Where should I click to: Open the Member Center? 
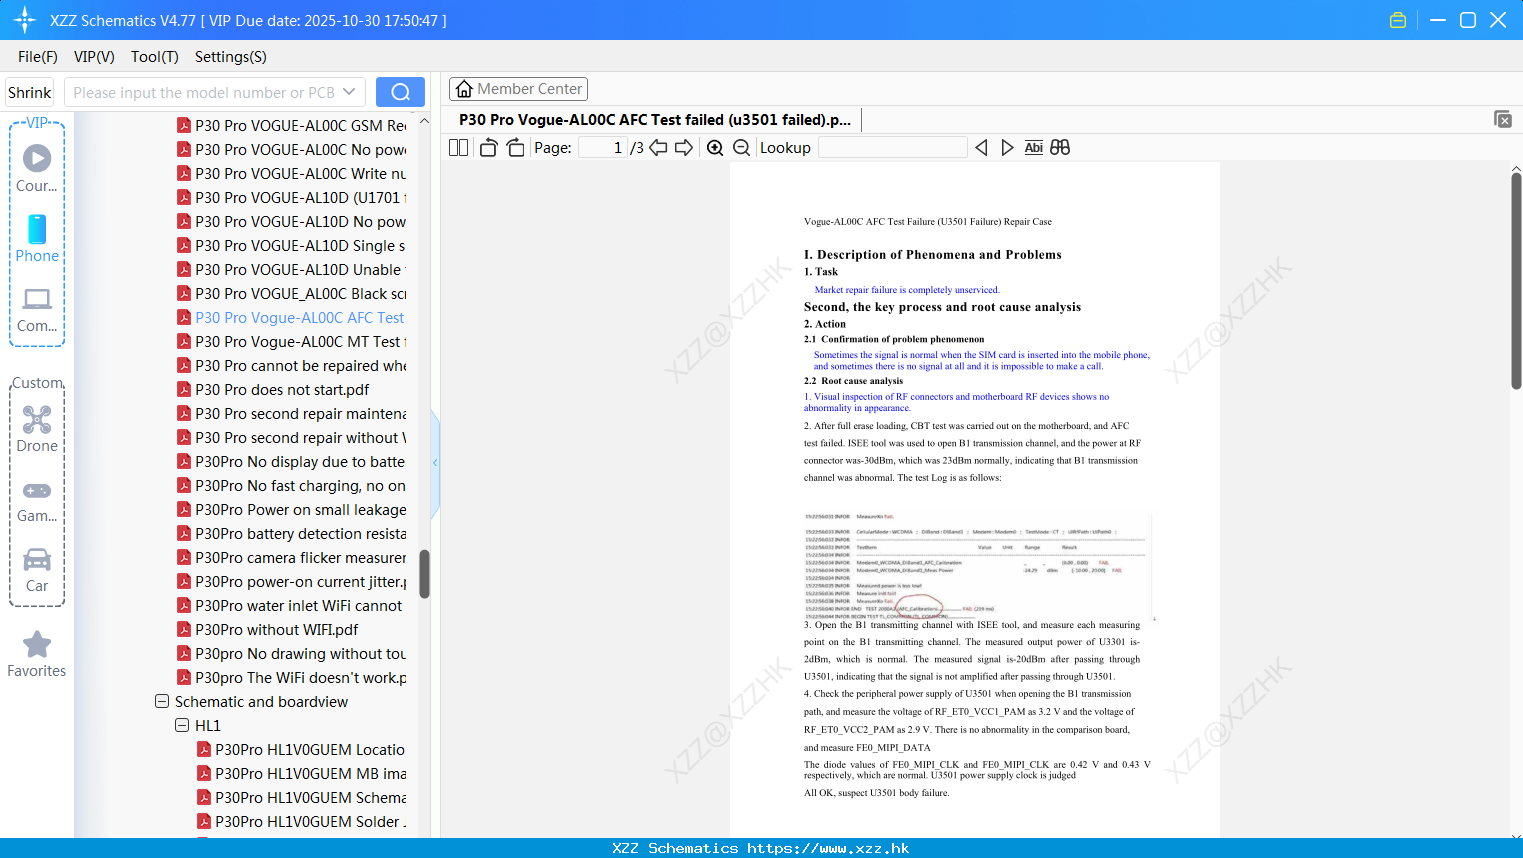(518, 89)
